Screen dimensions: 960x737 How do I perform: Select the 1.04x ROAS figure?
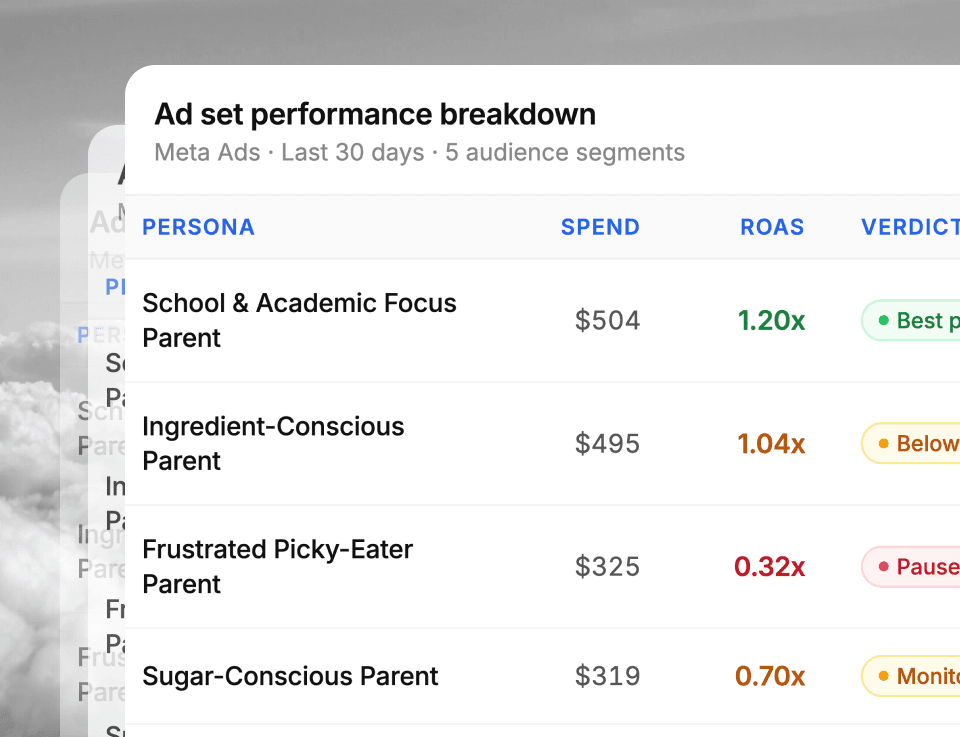tap(771, 444)
